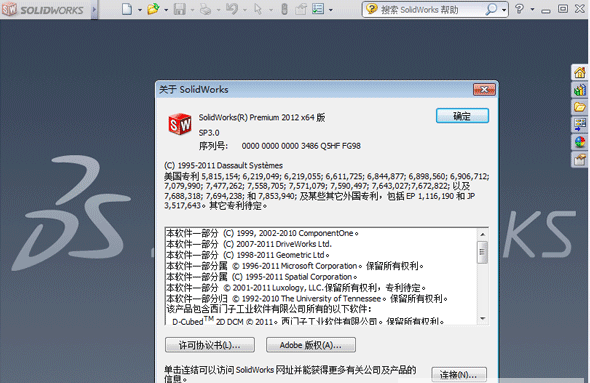The height and width of the screenshot is (383, 590).
Task: Click the Undo arrow icon
Action: [x=232, y=9]
